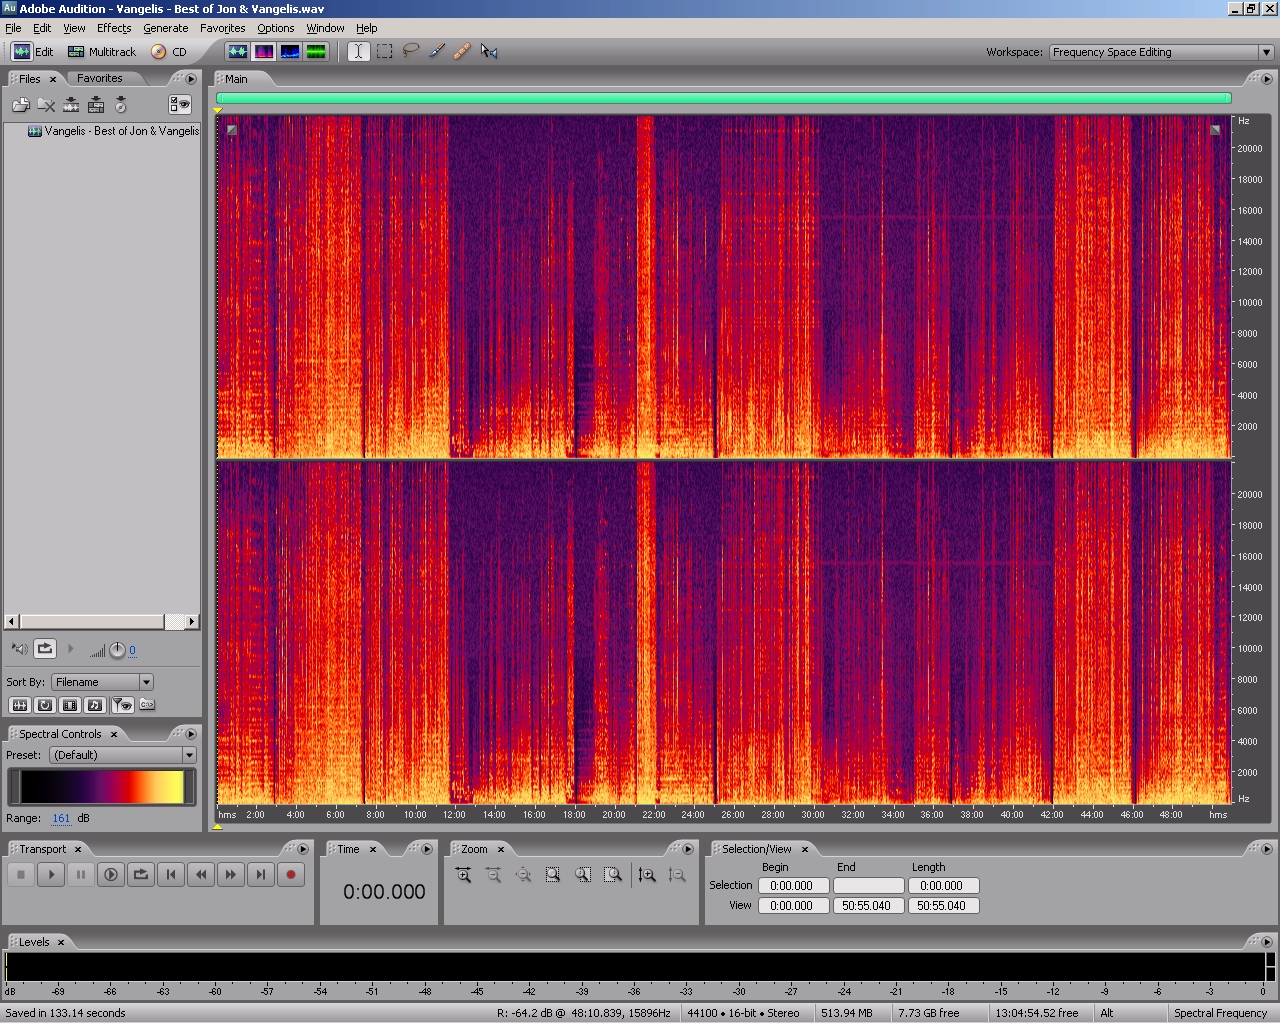The width and height of the screenshot is (1280, 1024).
Task: Click the Selection Begin time field
Action: point(792,886)
